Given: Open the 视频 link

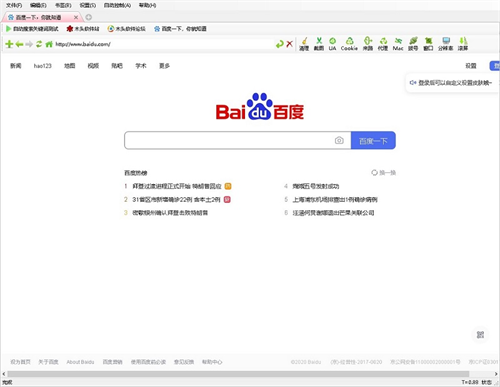Looking at the screenshot, I should pyautogui.click(x=93, y=66).
